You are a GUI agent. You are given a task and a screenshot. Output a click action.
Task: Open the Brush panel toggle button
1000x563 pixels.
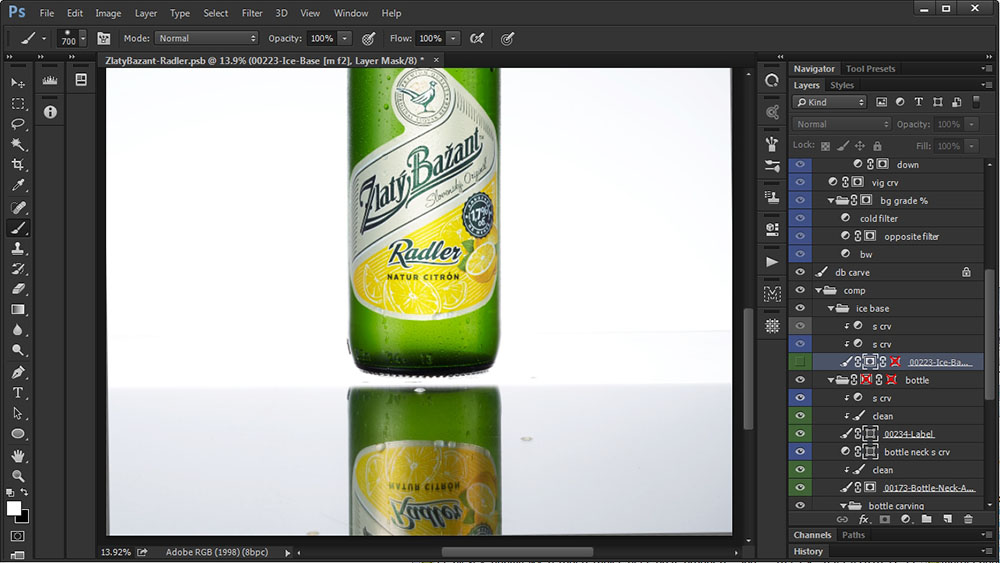[x=103, y=38]
